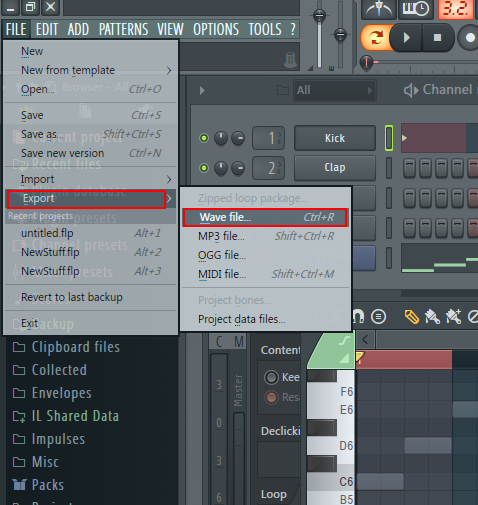This screenshot has width=478, height=505.
Task: Click the piano roll options menu icon
Action: (379, 317)
